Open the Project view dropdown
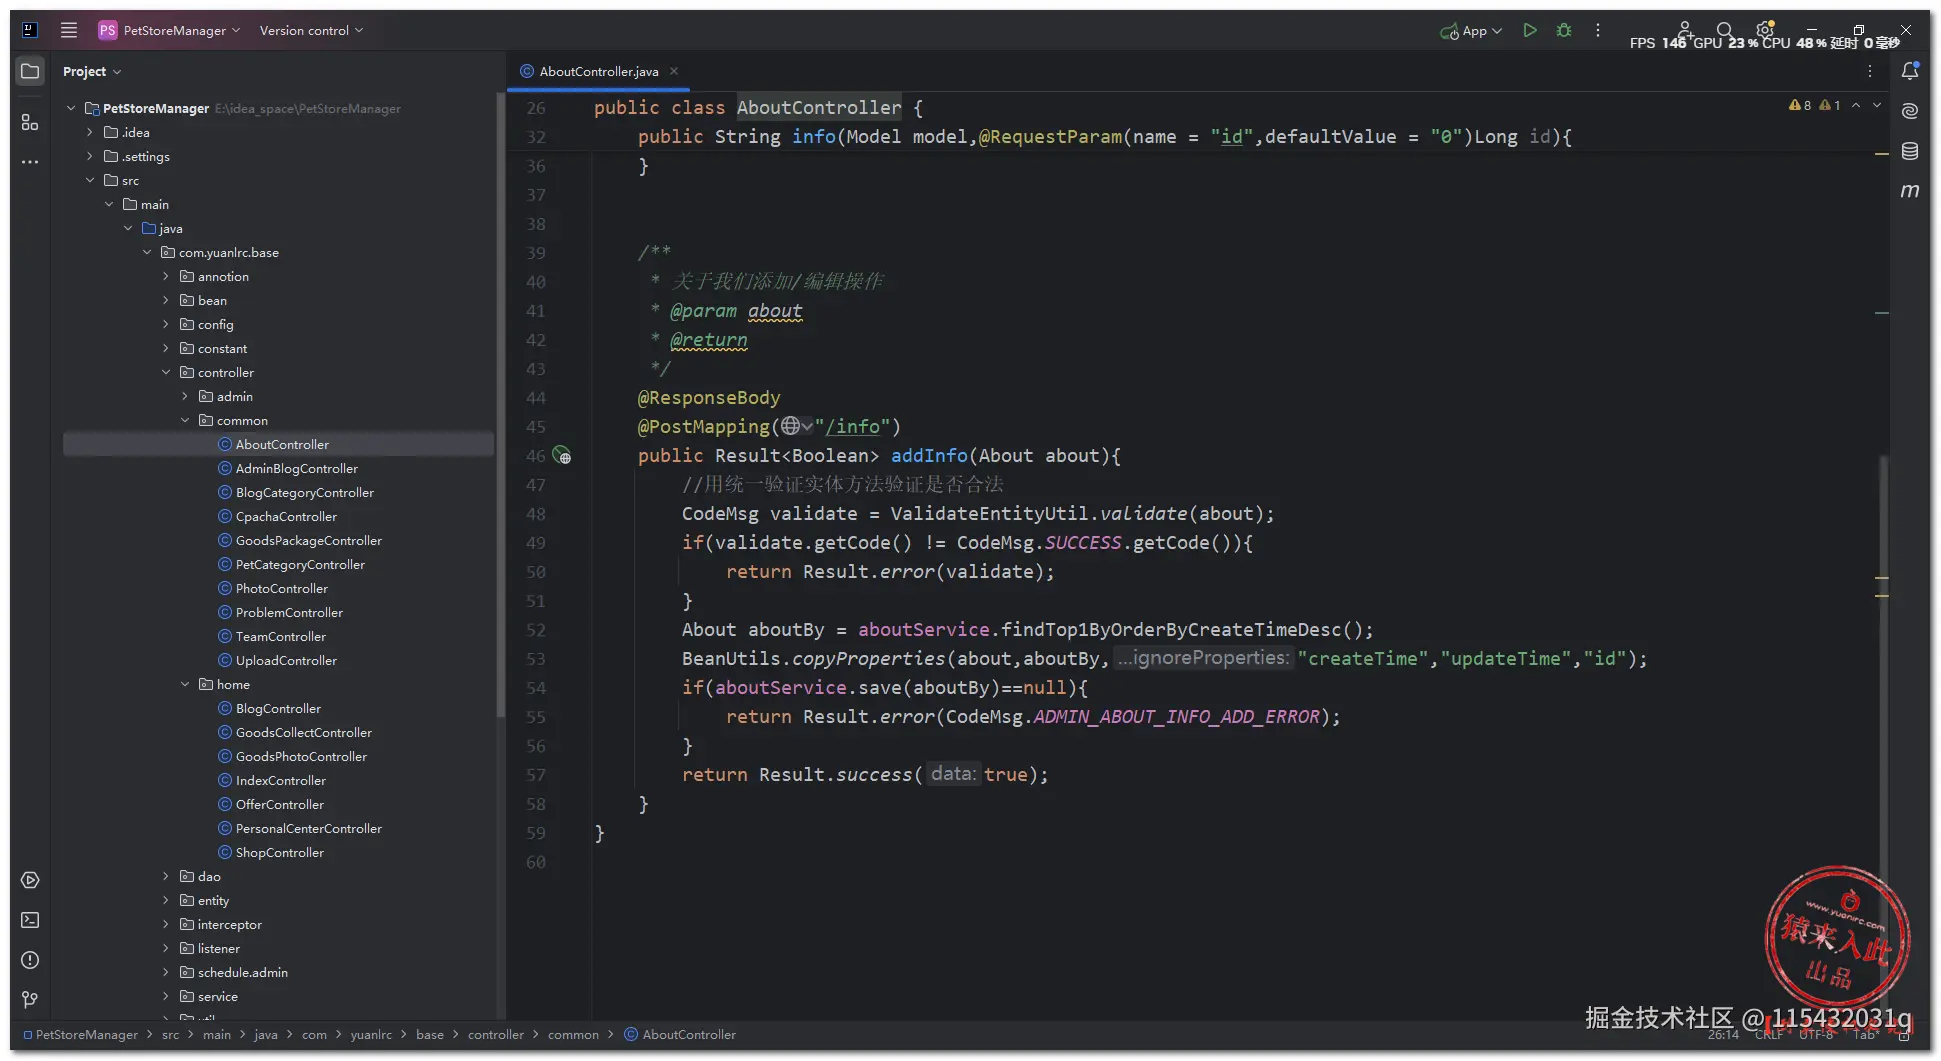 [91, 71]
